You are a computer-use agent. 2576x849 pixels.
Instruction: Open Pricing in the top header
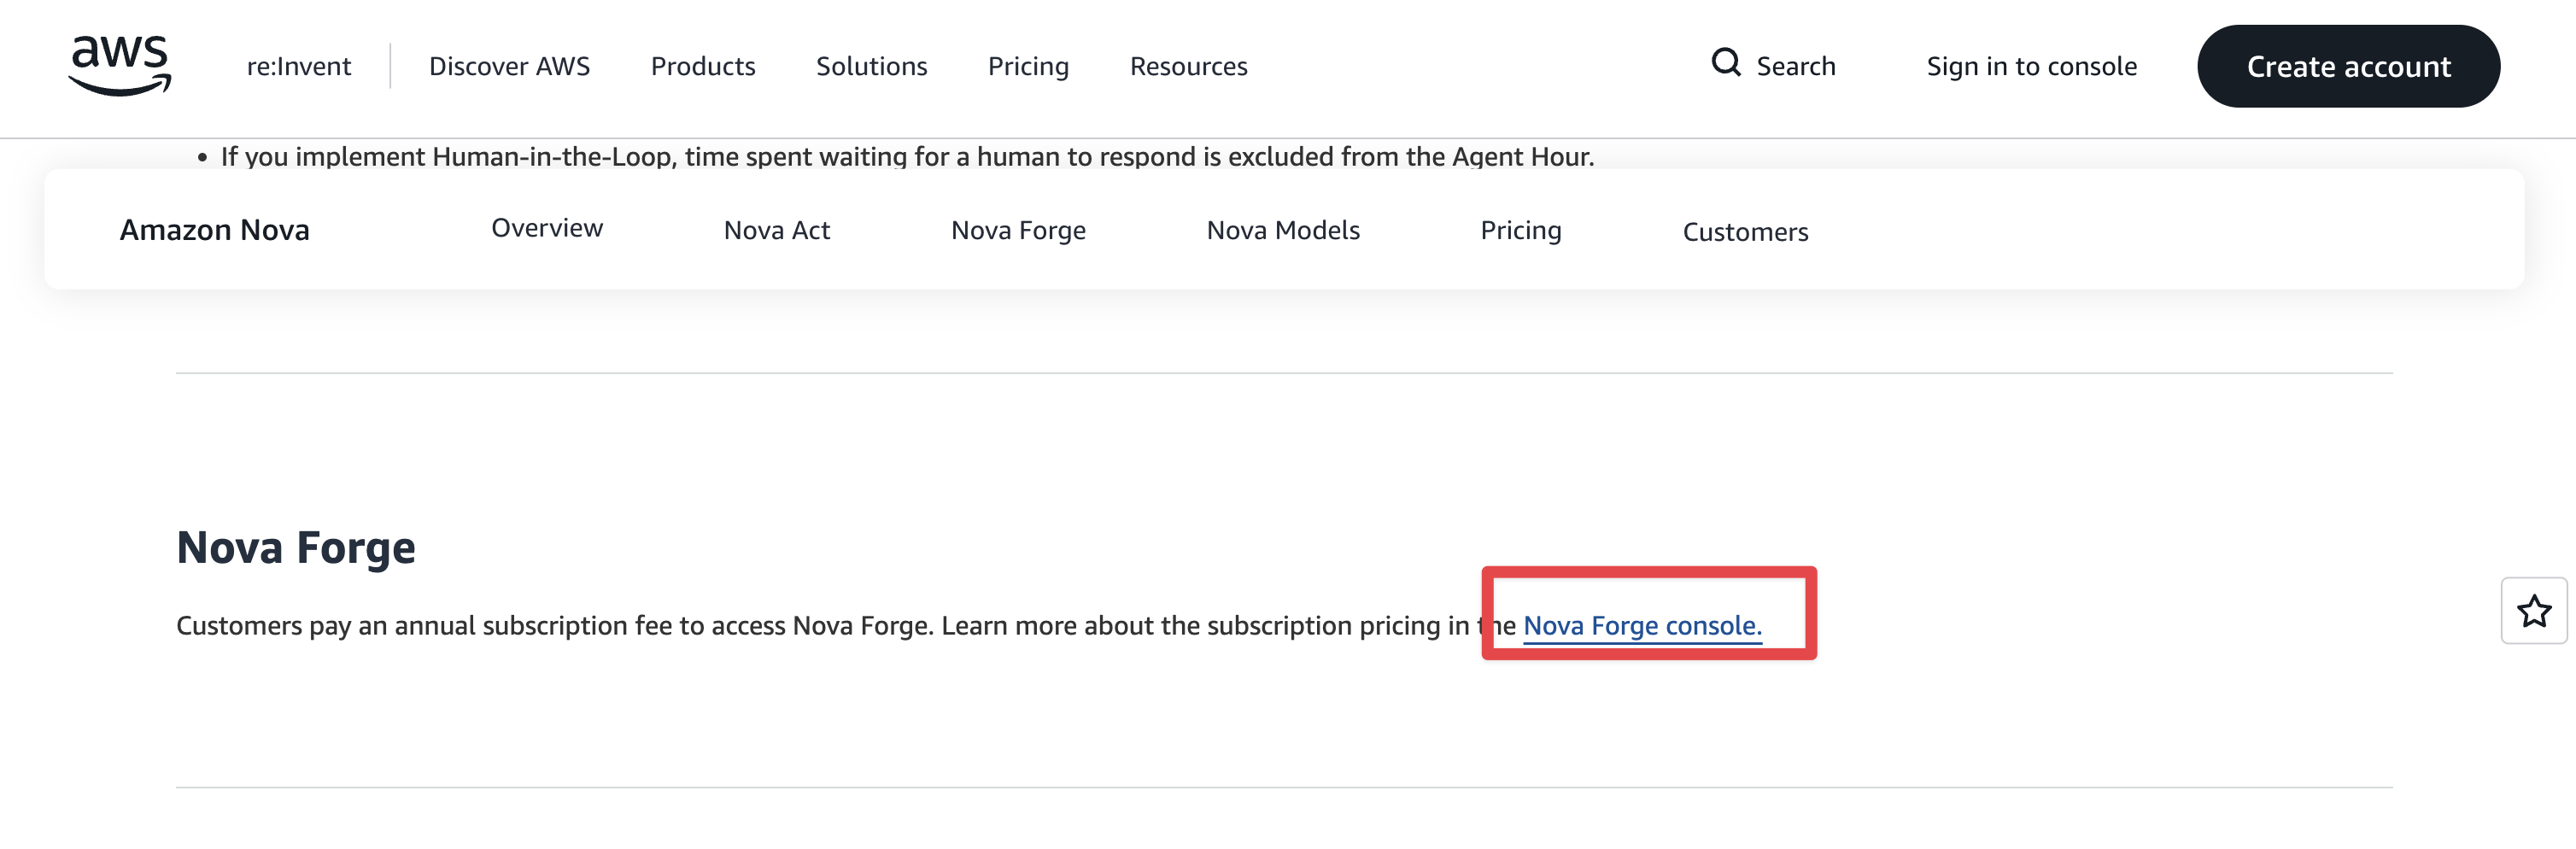pyautogui.click(x=1028, y=66)
